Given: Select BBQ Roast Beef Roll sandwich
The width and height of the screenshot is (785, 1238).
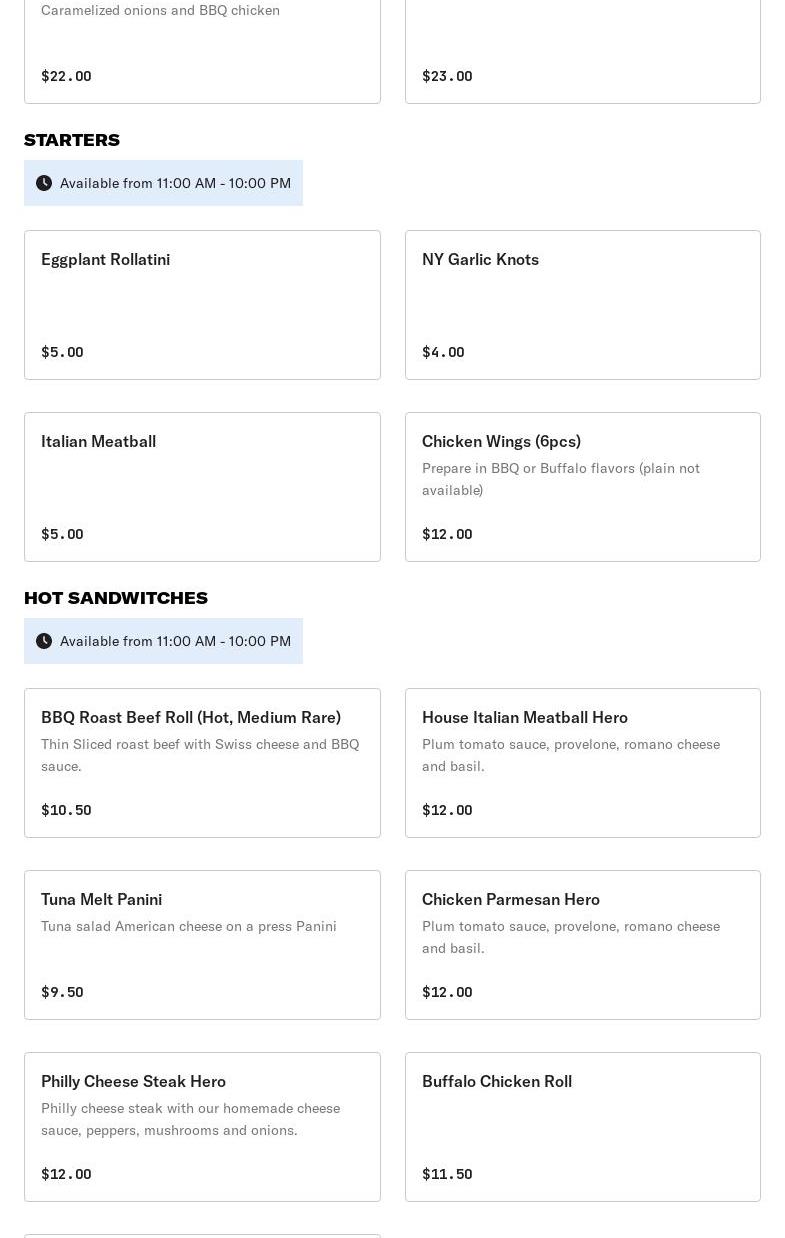Looking at the screenshot, I should pyautogui.click(x=202, y=763).
